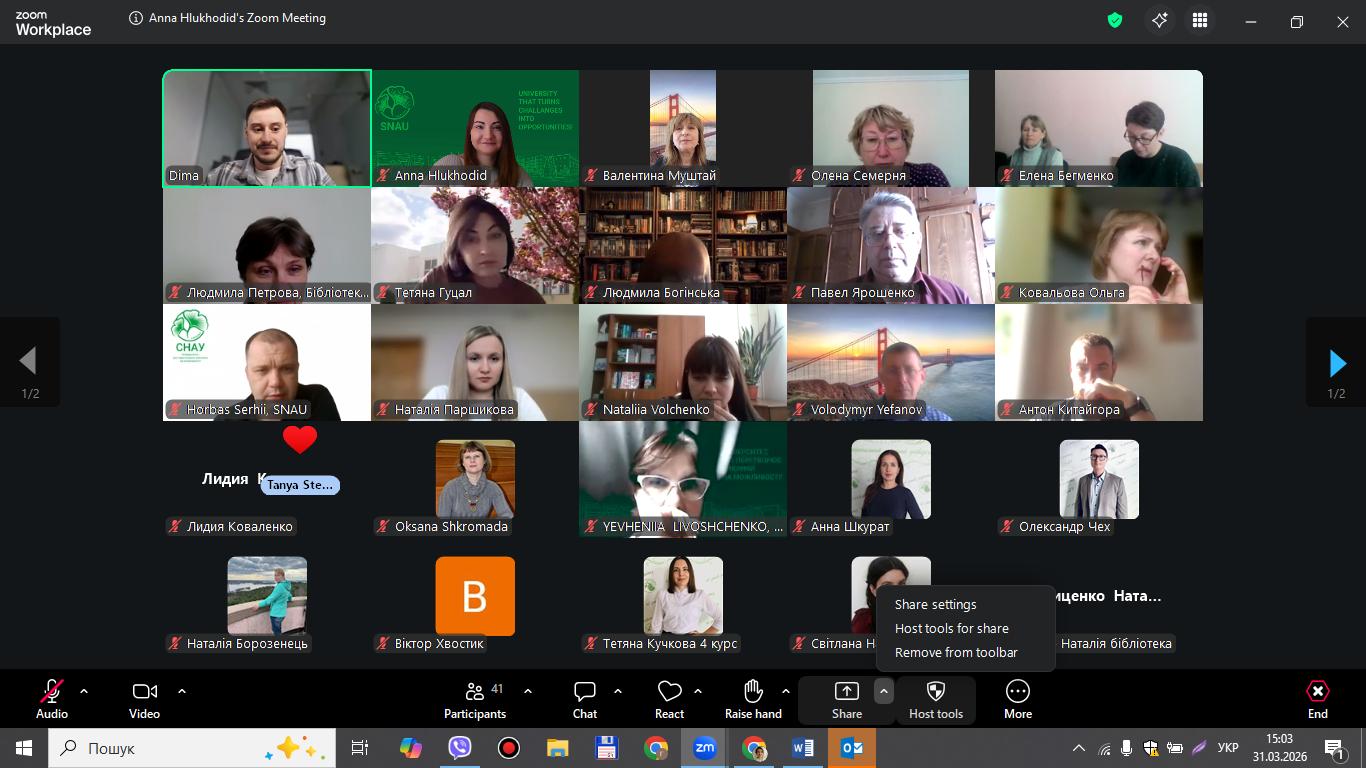
Task: Open Host tools shield button
Action: 936,699
